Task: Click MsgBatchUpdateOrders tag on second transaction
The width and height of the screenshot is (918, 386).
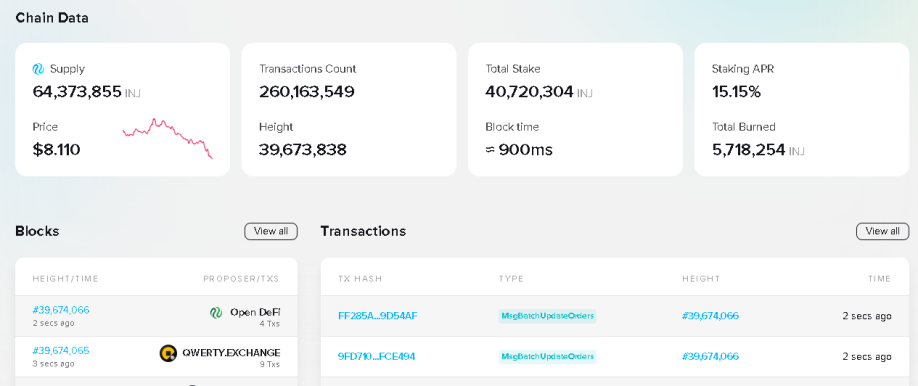Action: 547,356
